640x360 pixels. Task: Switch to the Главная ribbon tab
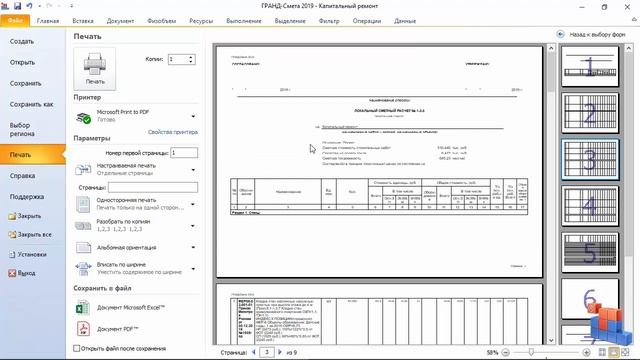point(48,21)
